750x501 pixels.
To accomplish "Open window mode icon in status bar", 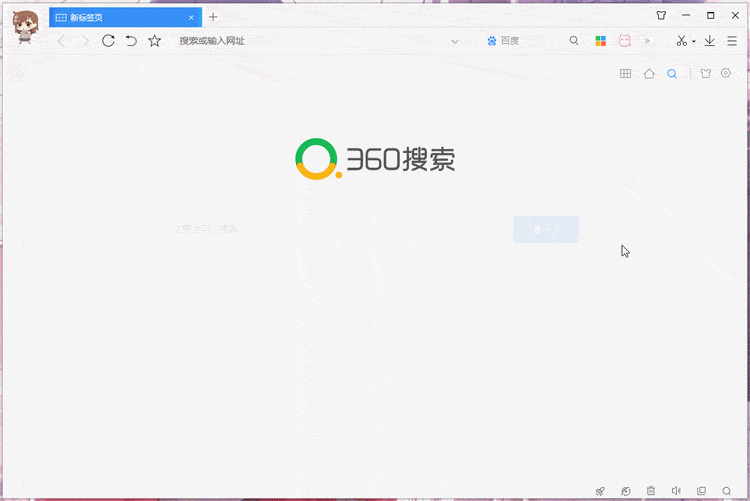I will 701,490.
